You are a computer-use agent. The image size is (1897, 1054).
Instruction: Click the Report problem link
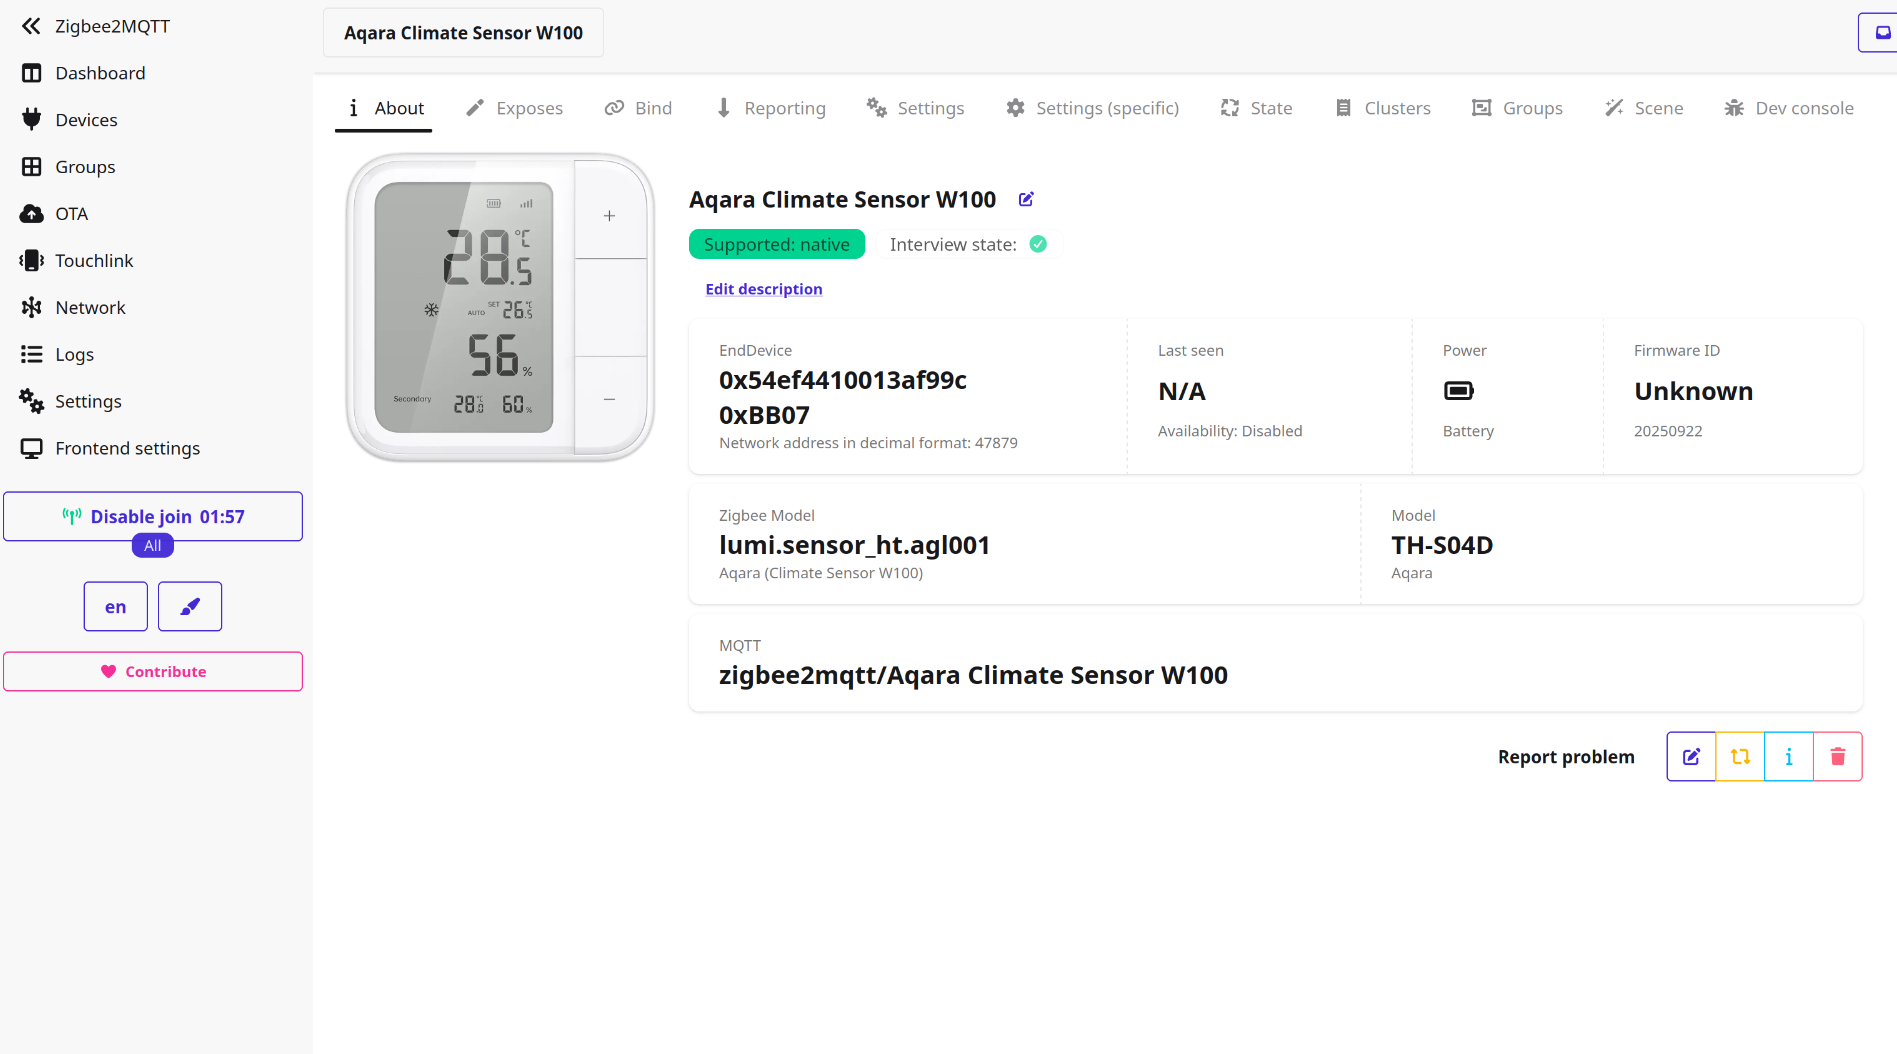pos(1566,757)
